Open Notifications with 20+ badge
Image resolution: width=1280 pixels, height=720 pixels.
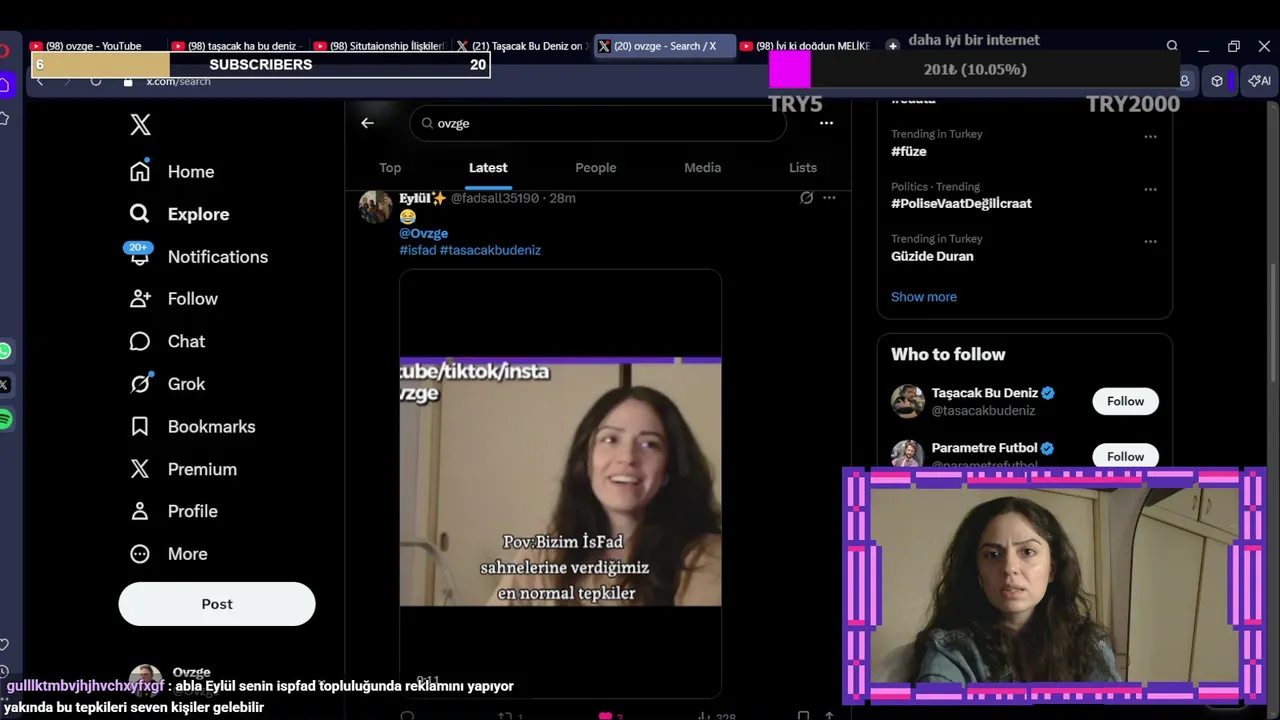[198, 256]
